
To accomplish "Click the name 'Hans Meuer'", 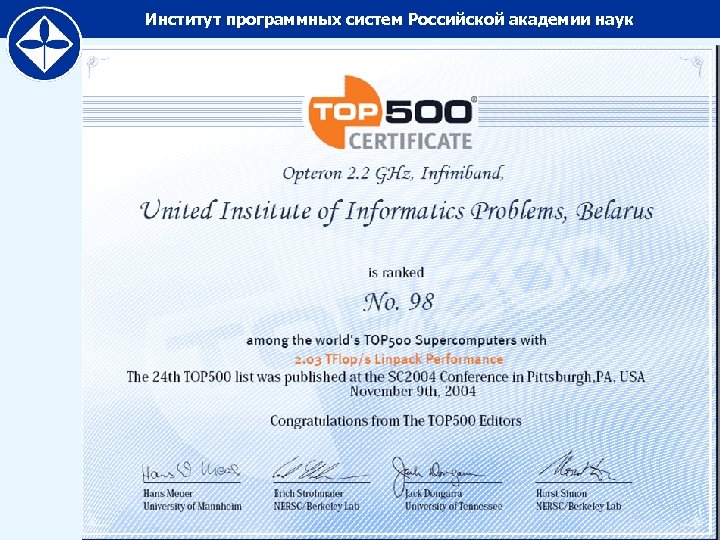I will pyautogui.click(x=168, y=494).
